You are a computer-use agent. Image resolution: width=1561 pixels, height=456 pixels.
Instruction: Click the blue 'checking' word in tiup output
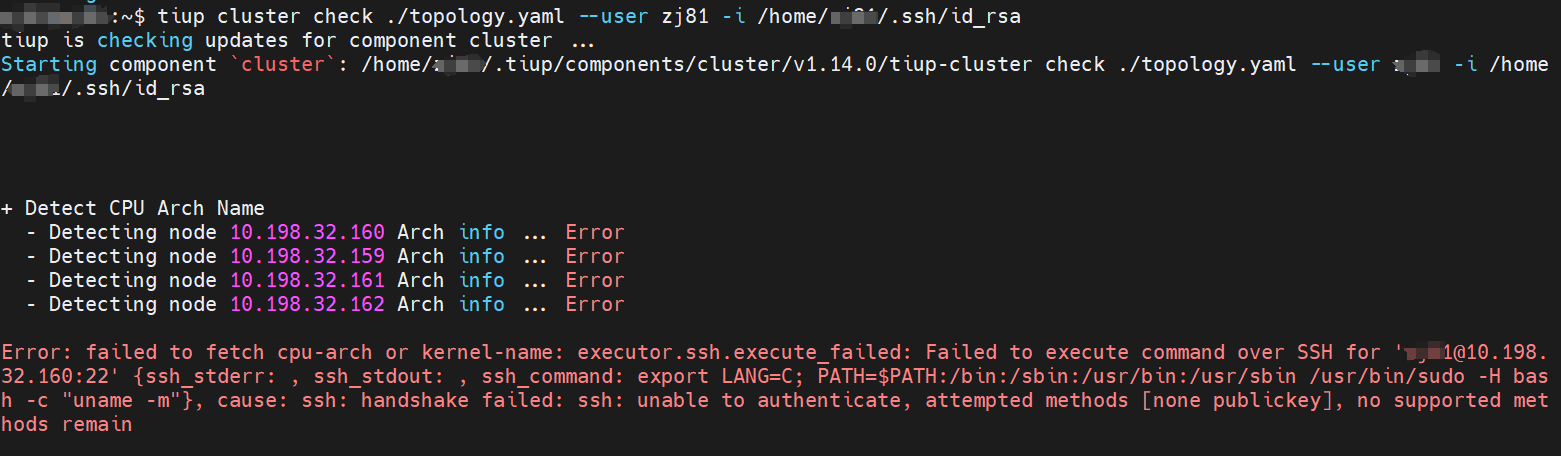[x=145, y=40]
